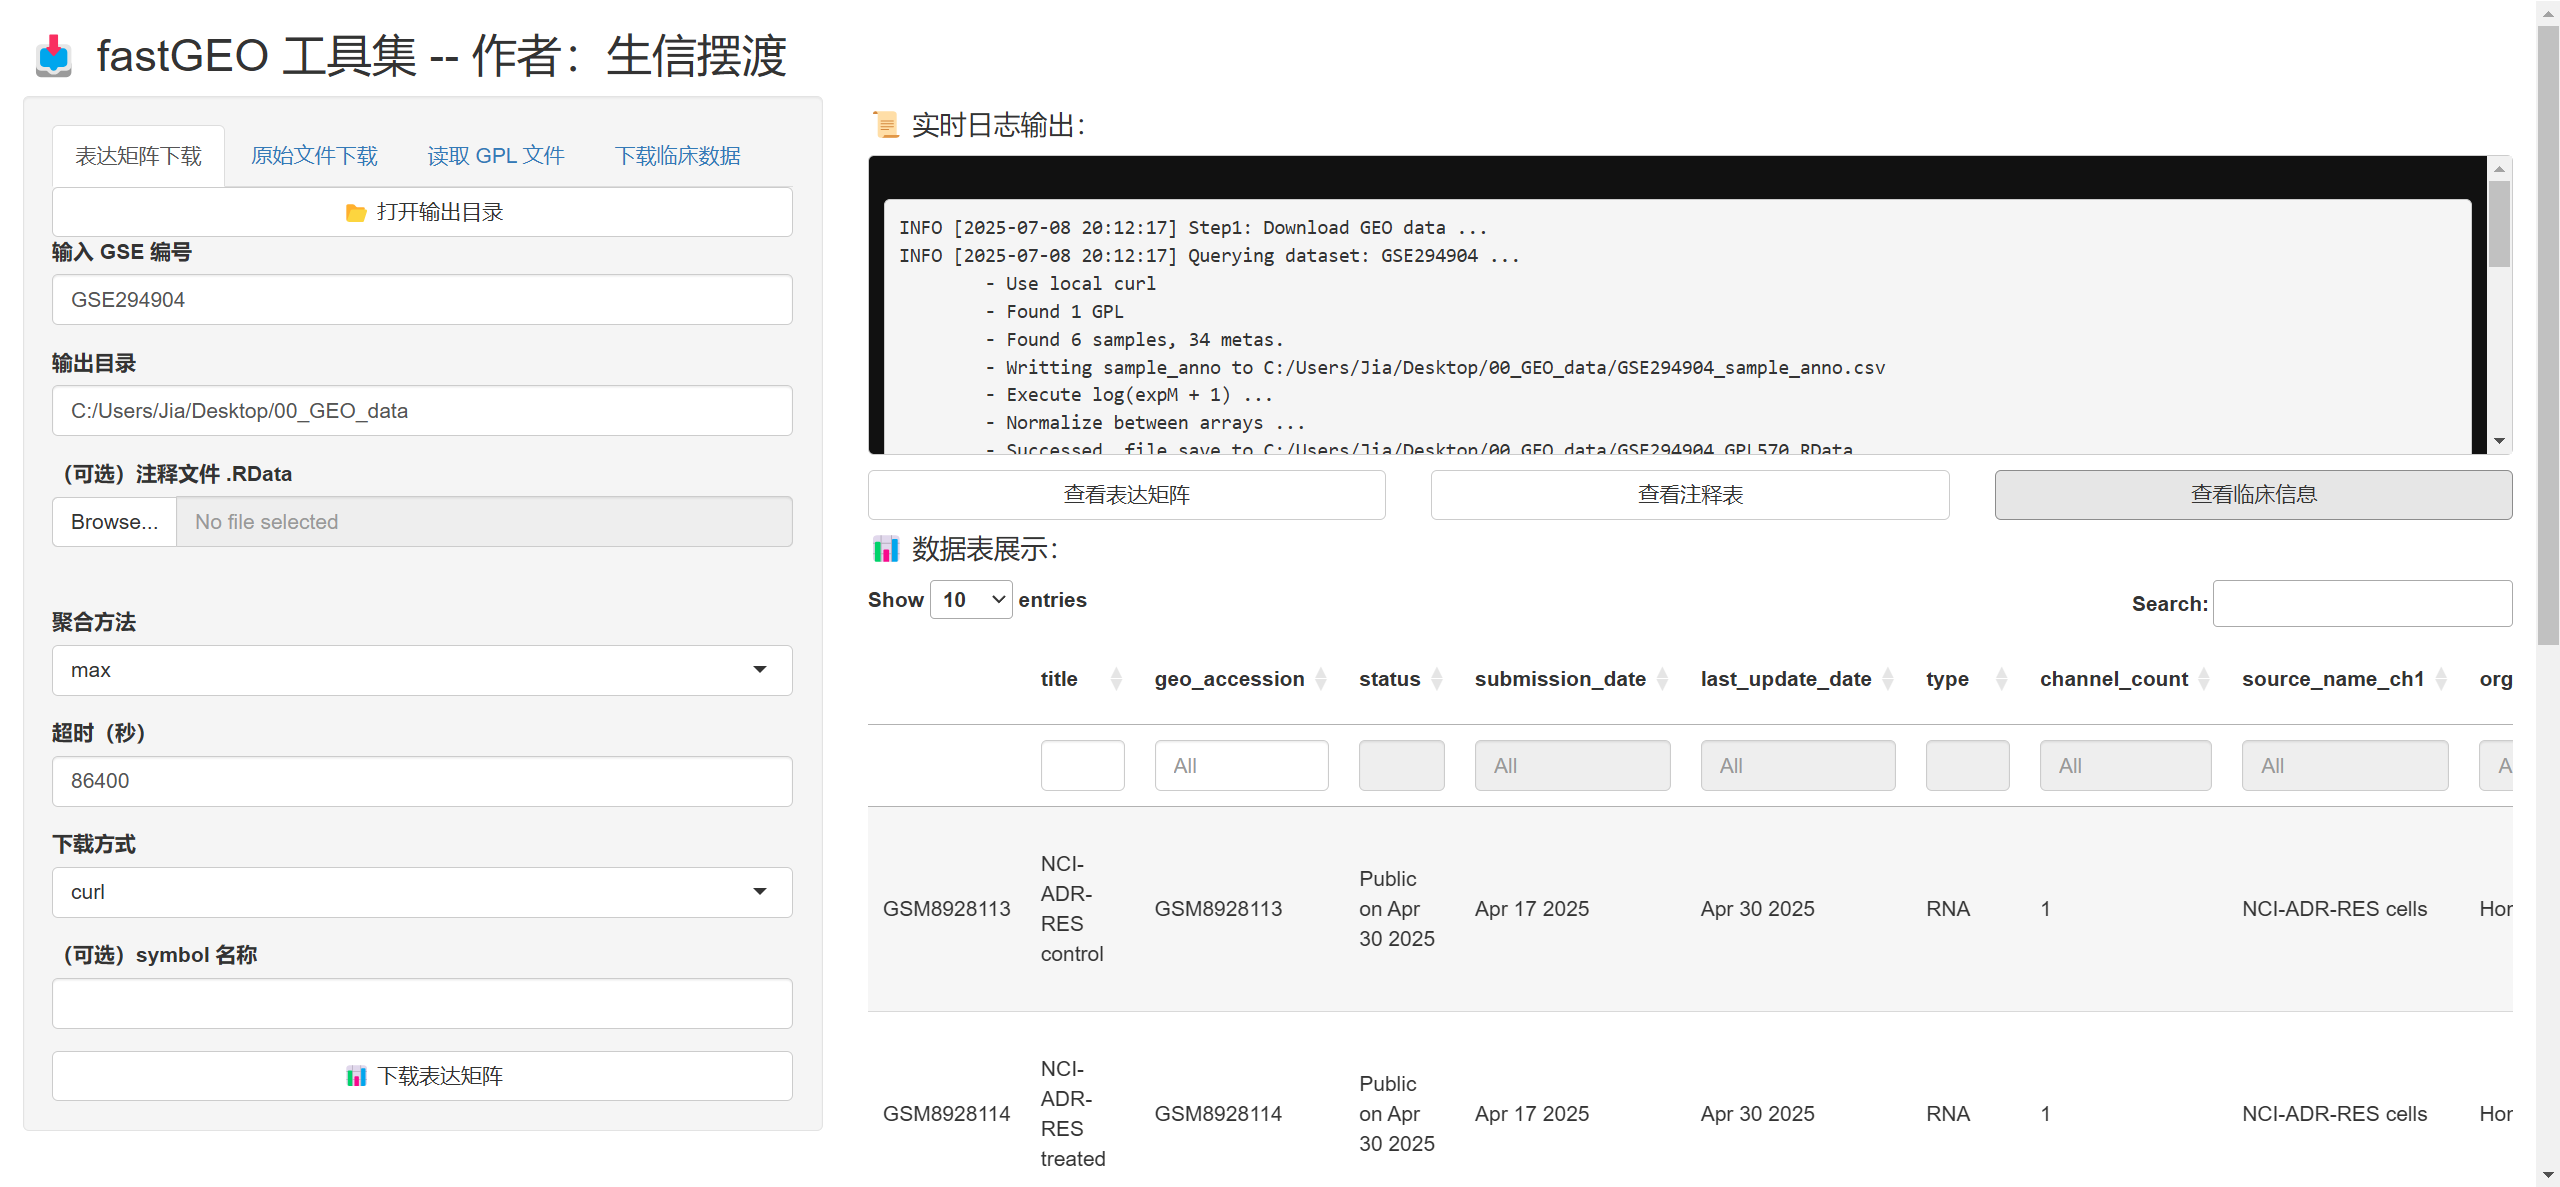Viewport: 2560px width, 1187px height.
Task: Sort by submission_date column arrows
Action: point(1662,679)
